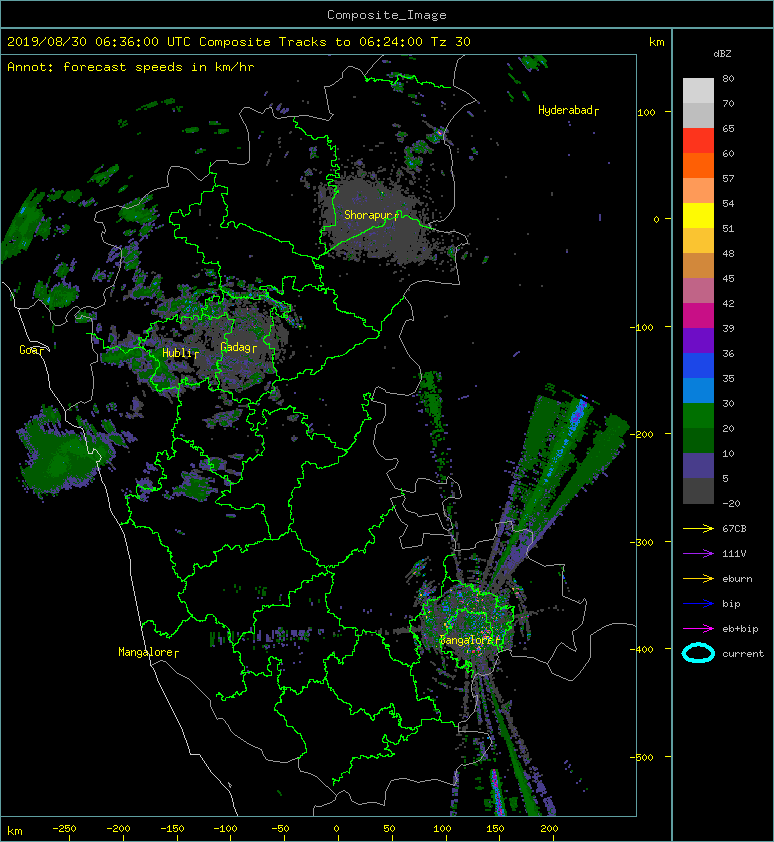Click the 'km' label at bottom-left axis
The width and height of the screenshot is (774, 842).
pyautogui.click(x=15, y=831)
